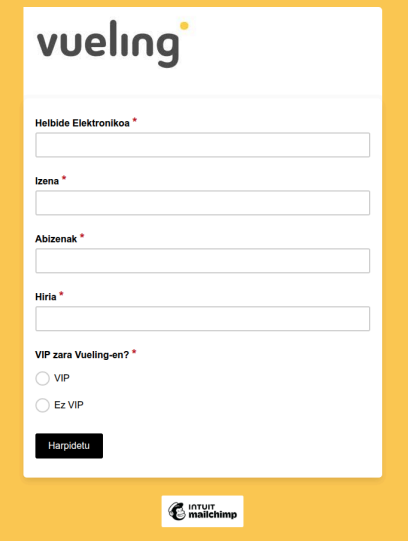Click the Helbide Elektronikoa input field
The height and width of the screenshot is (542, 410).
click(203, 145)
